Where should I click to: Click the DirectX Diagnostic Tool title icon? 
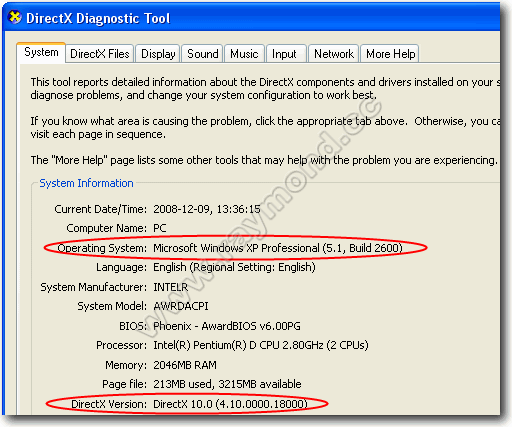(x=15, y=17)
